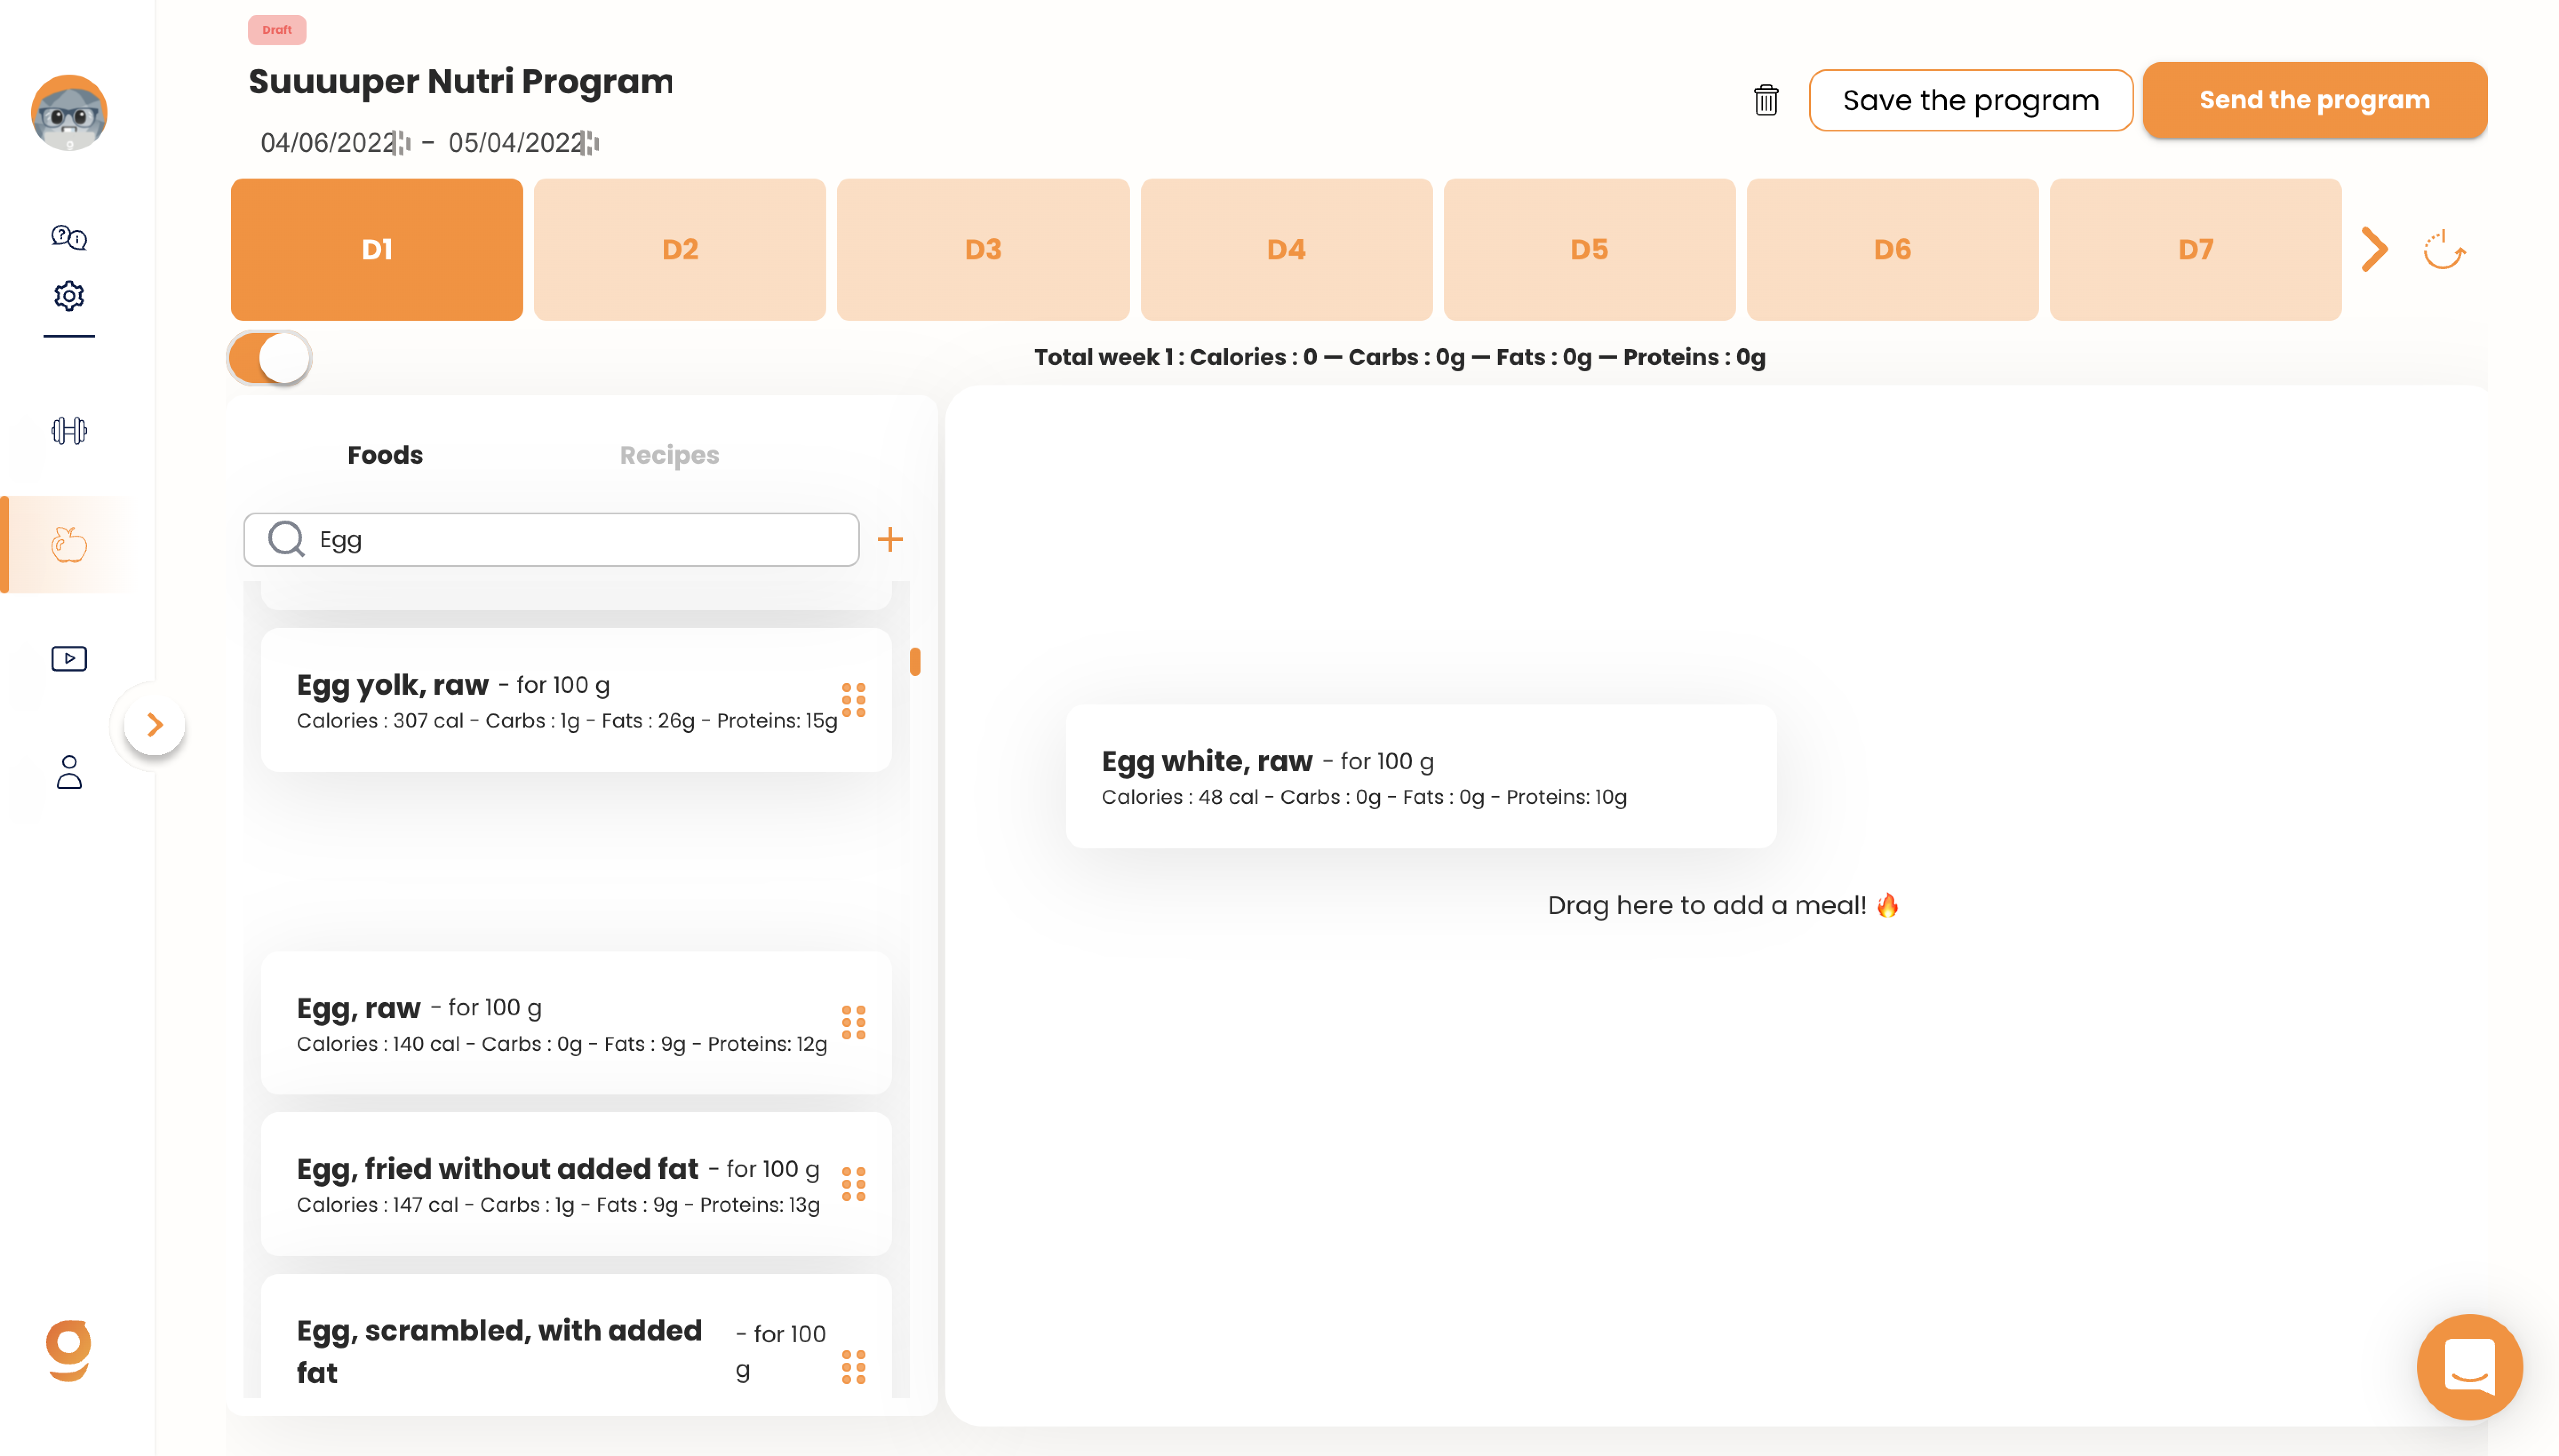Switch to the Recipes tab
Screen dimensions: 2559x1456
(x=669, y=455)
